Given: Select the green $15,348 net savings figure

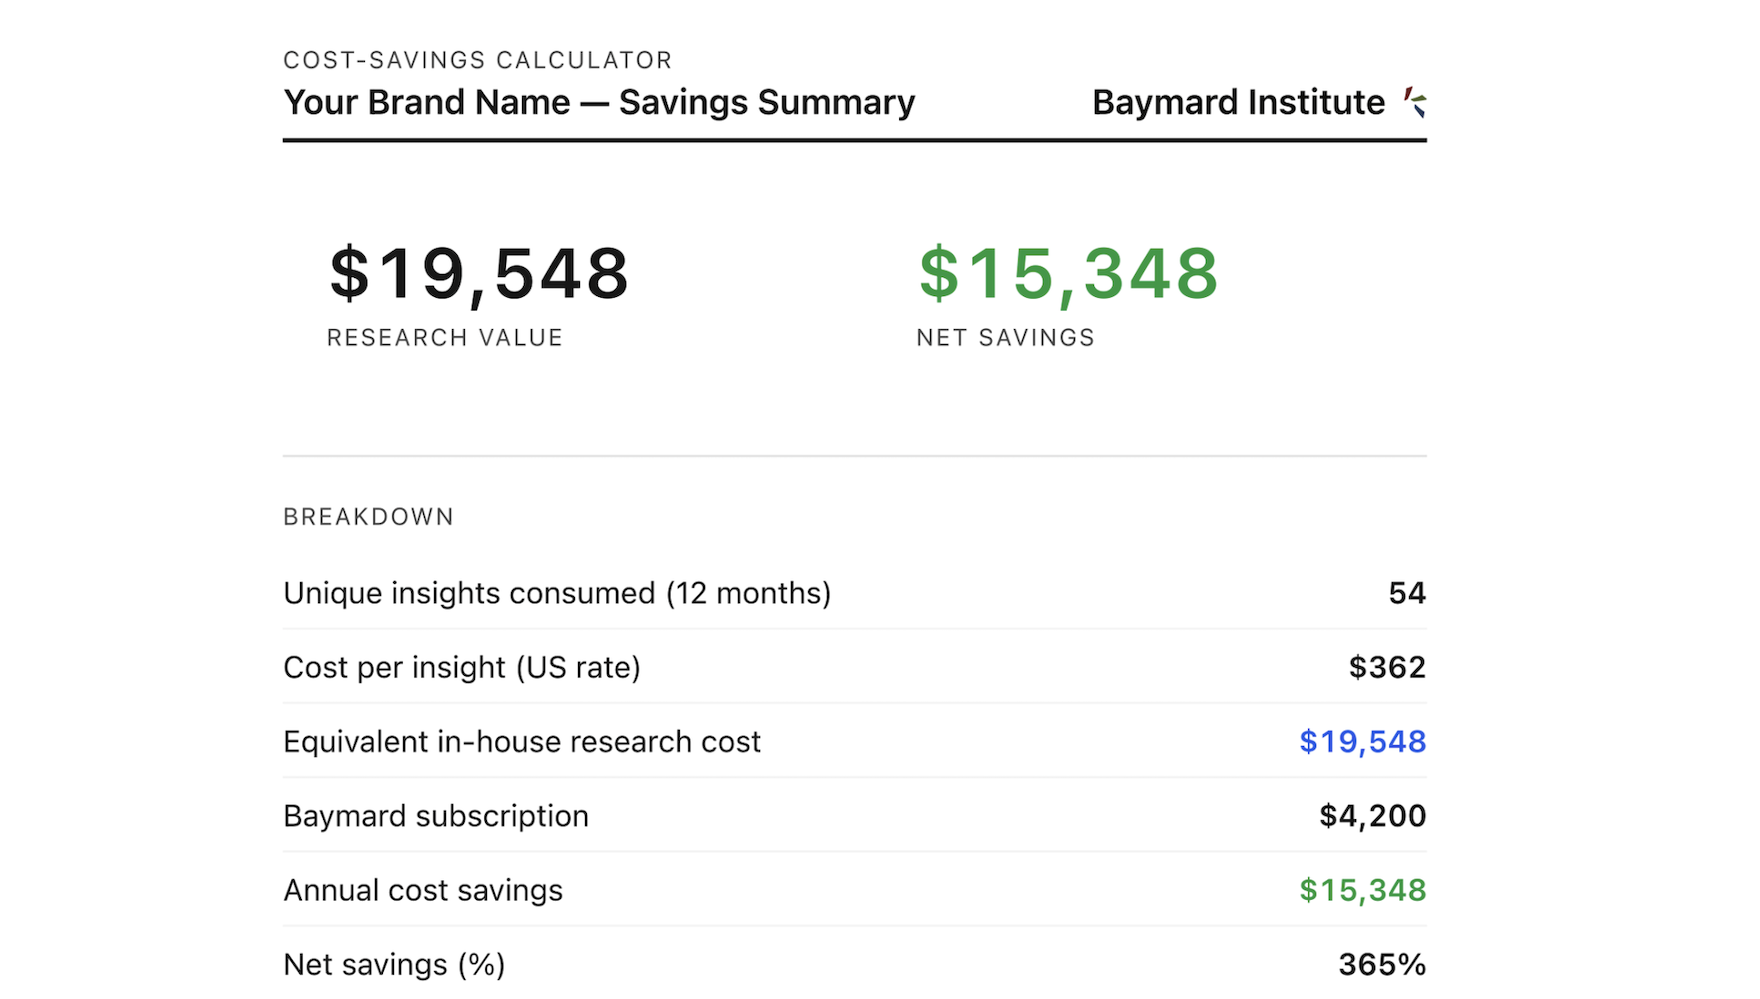Looking at the screenshot, I should (1068, 273).
